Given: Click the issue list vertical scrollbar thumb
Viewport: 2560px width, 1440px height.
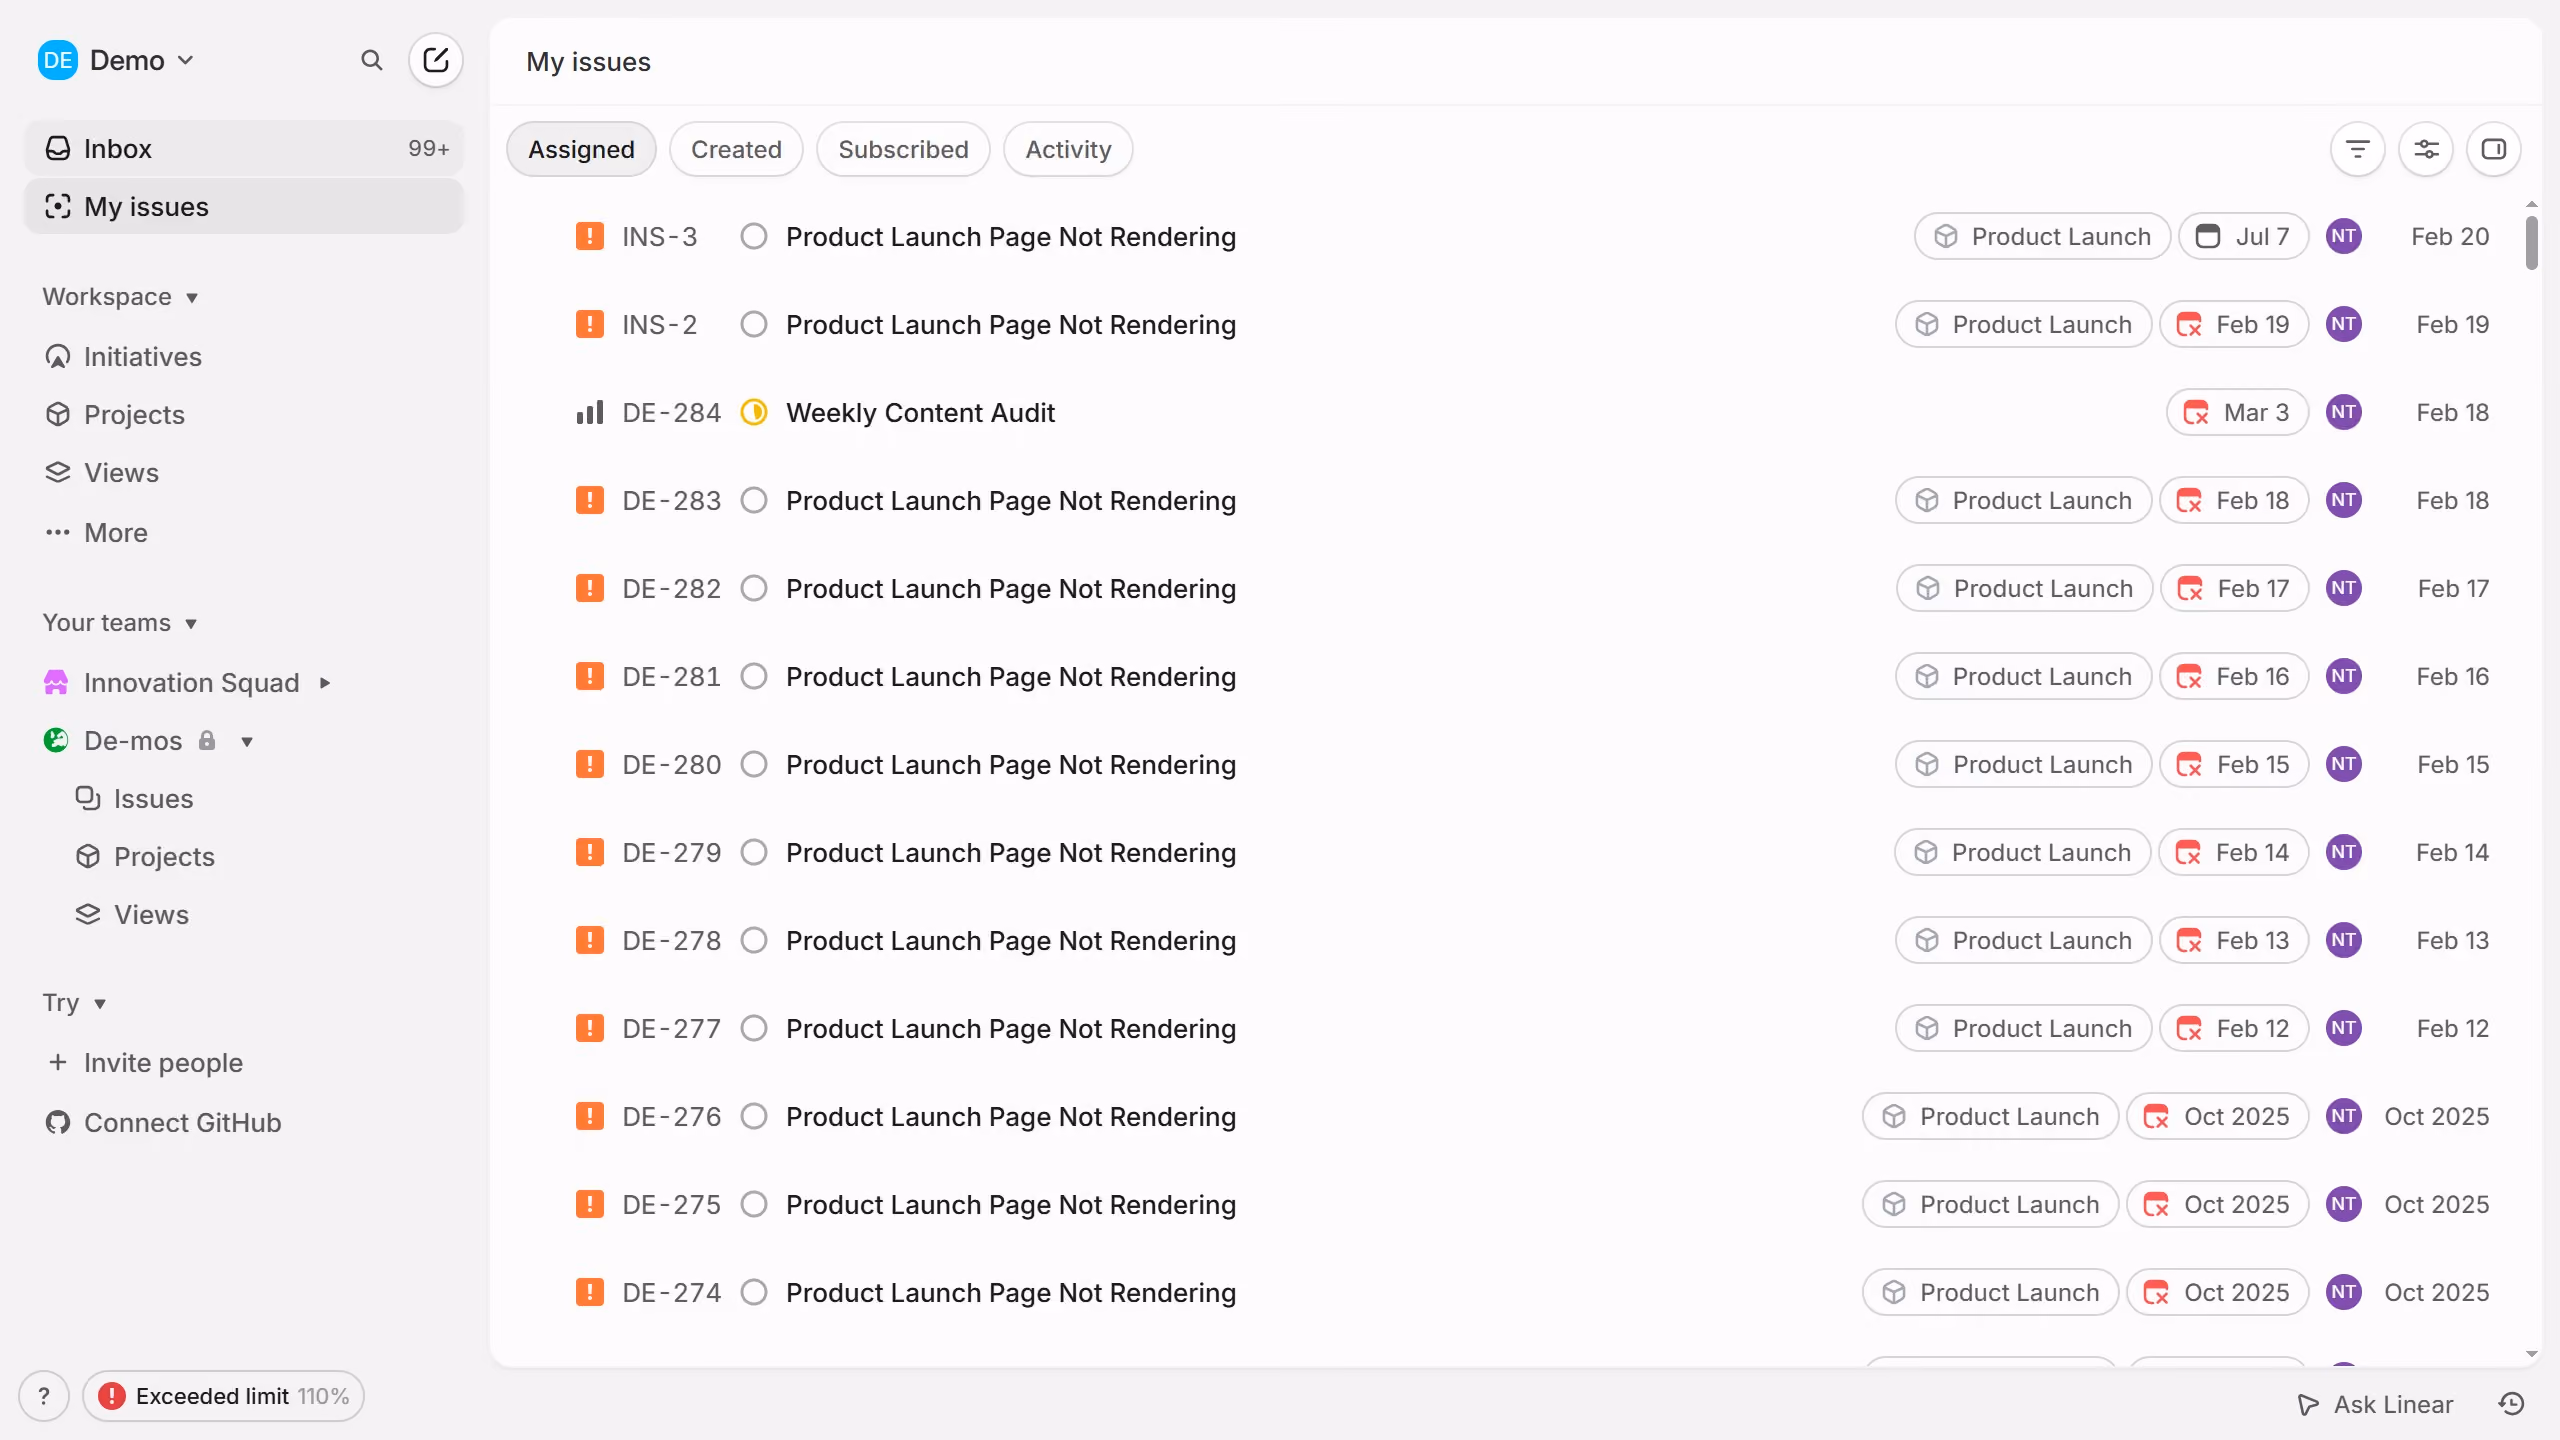Looking at the screenshot, I should point(2532,242).
